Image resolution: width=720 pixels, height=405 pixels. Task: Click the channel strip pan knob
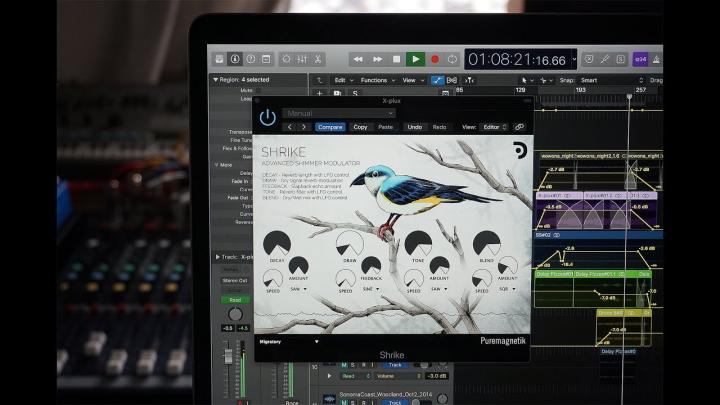(x=235, y=315)
